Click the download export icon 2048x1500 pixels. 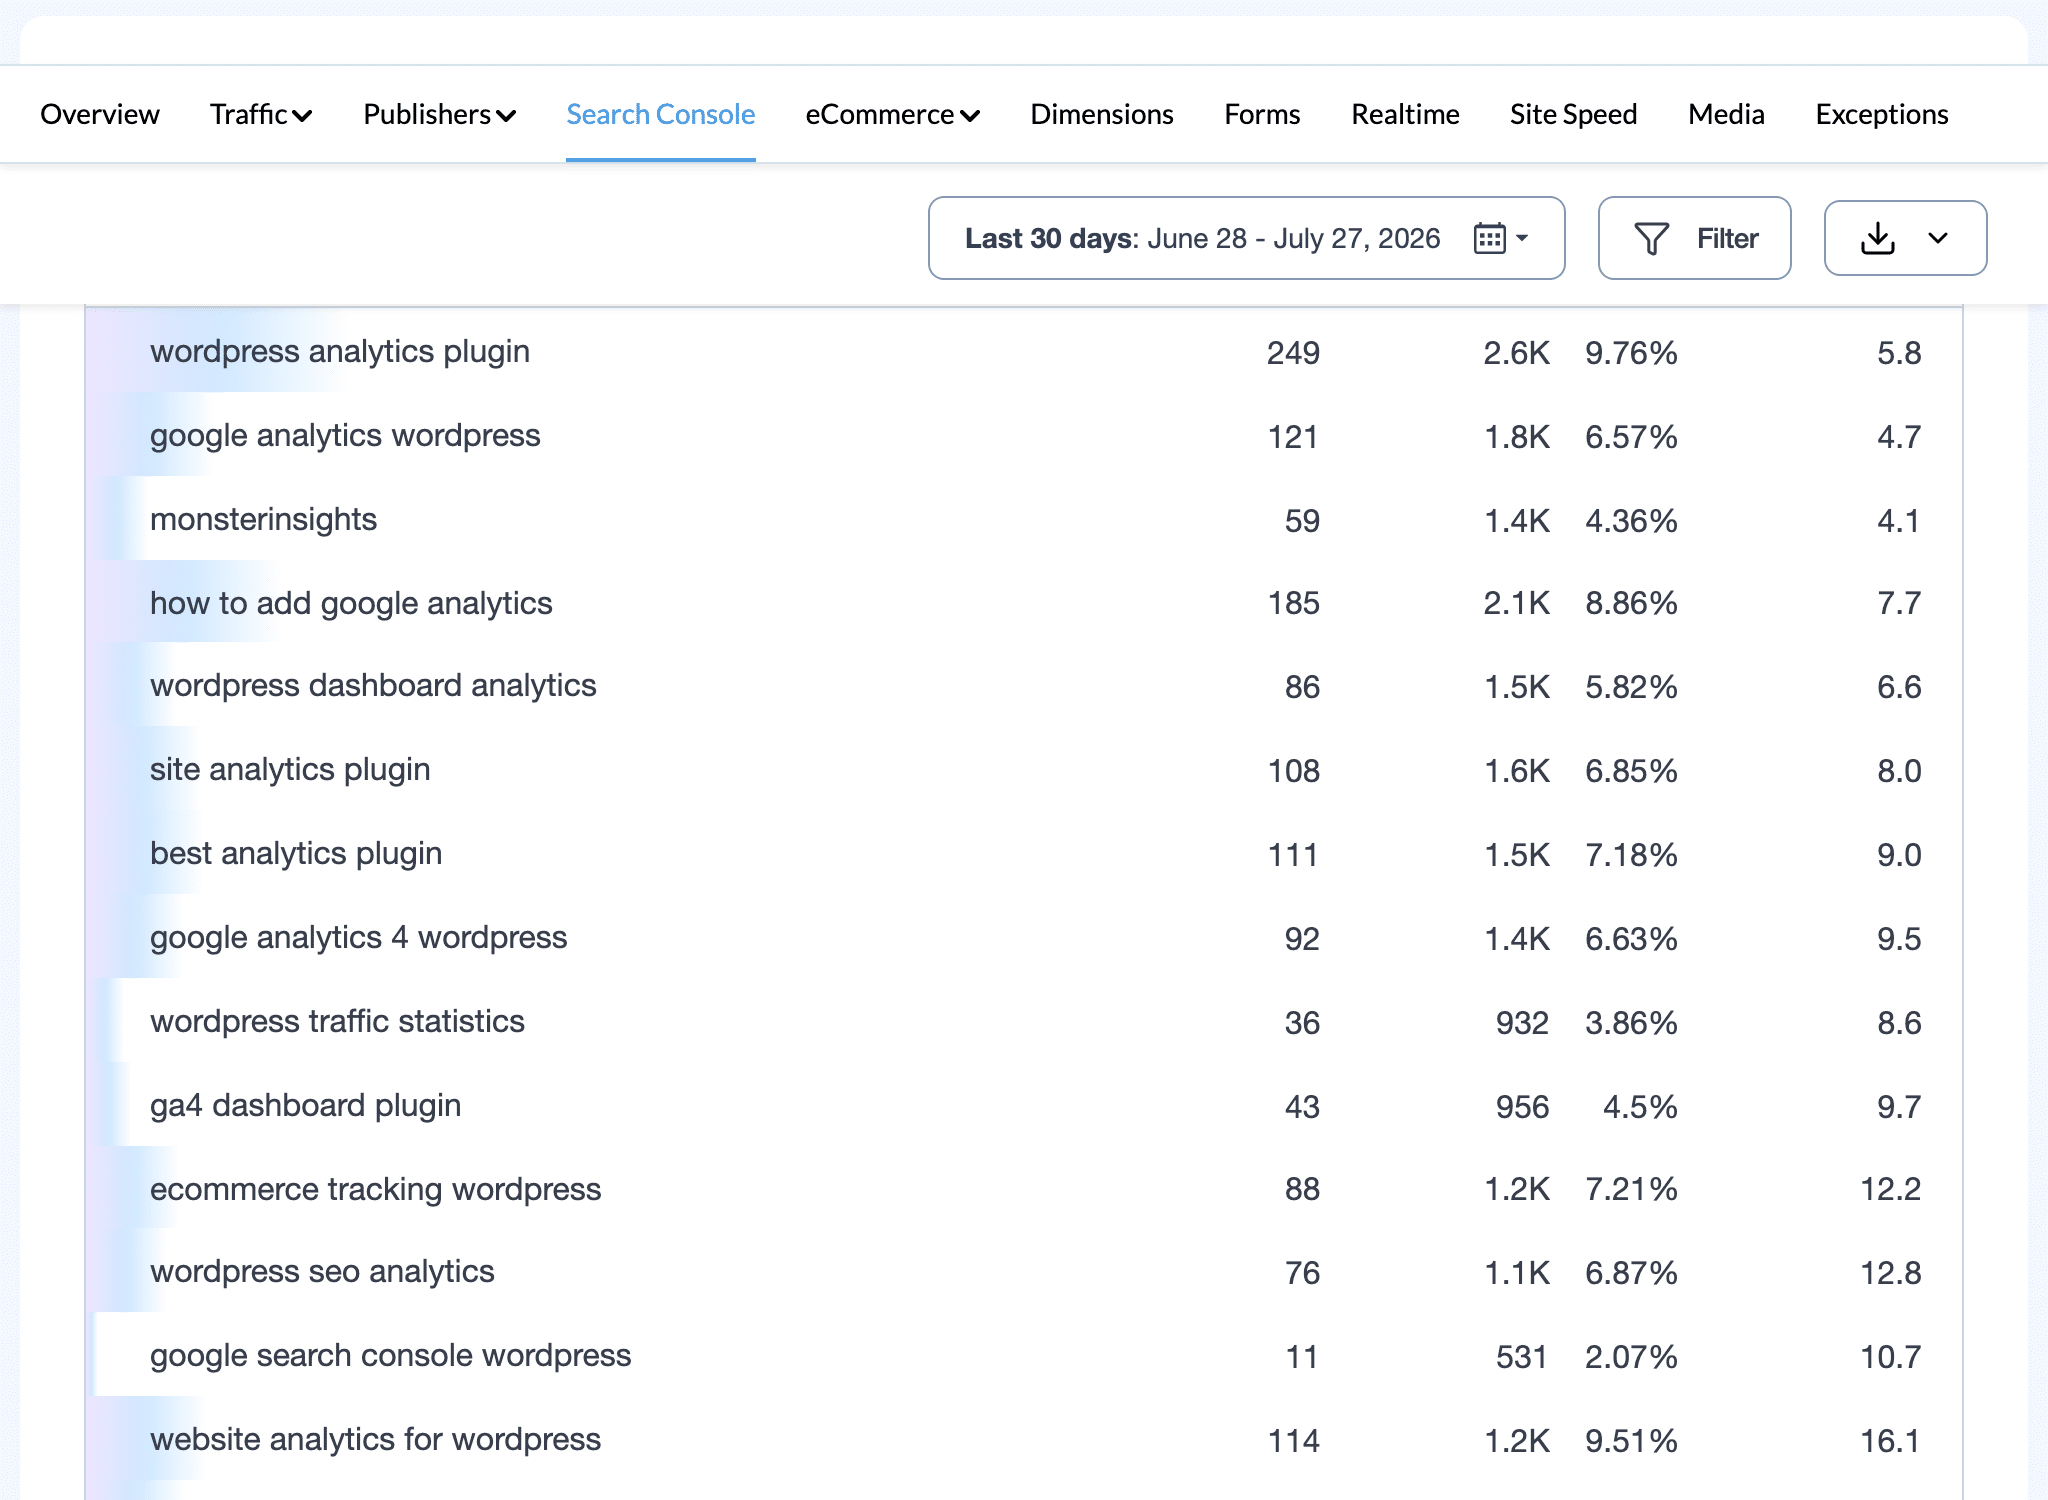click(x=1878, y=238)
